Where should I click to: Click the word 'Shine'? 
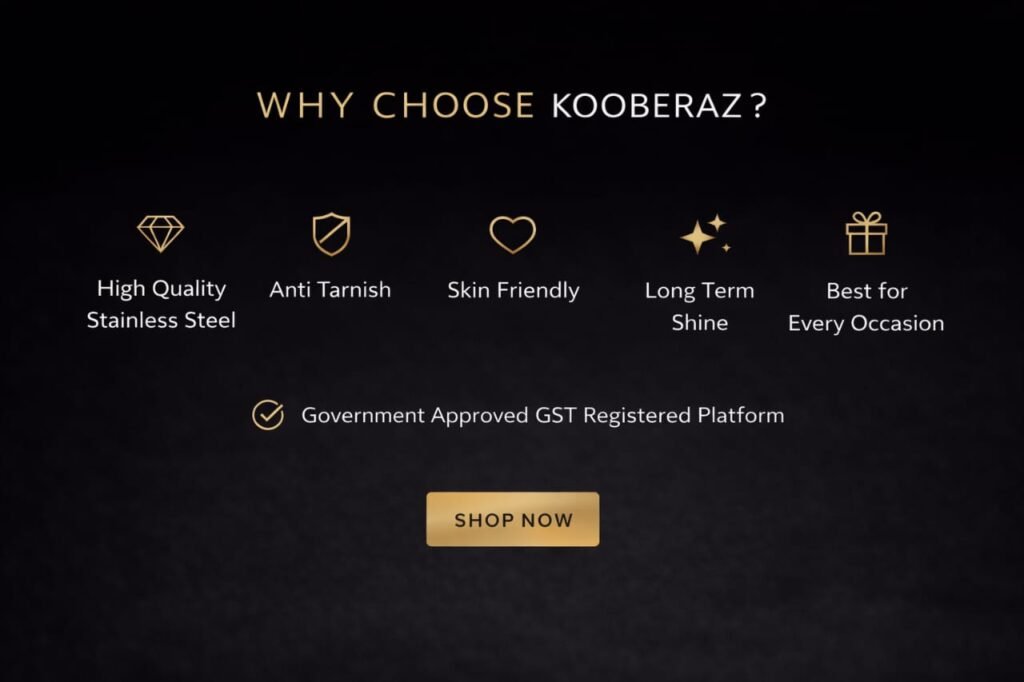coord(699,323)
